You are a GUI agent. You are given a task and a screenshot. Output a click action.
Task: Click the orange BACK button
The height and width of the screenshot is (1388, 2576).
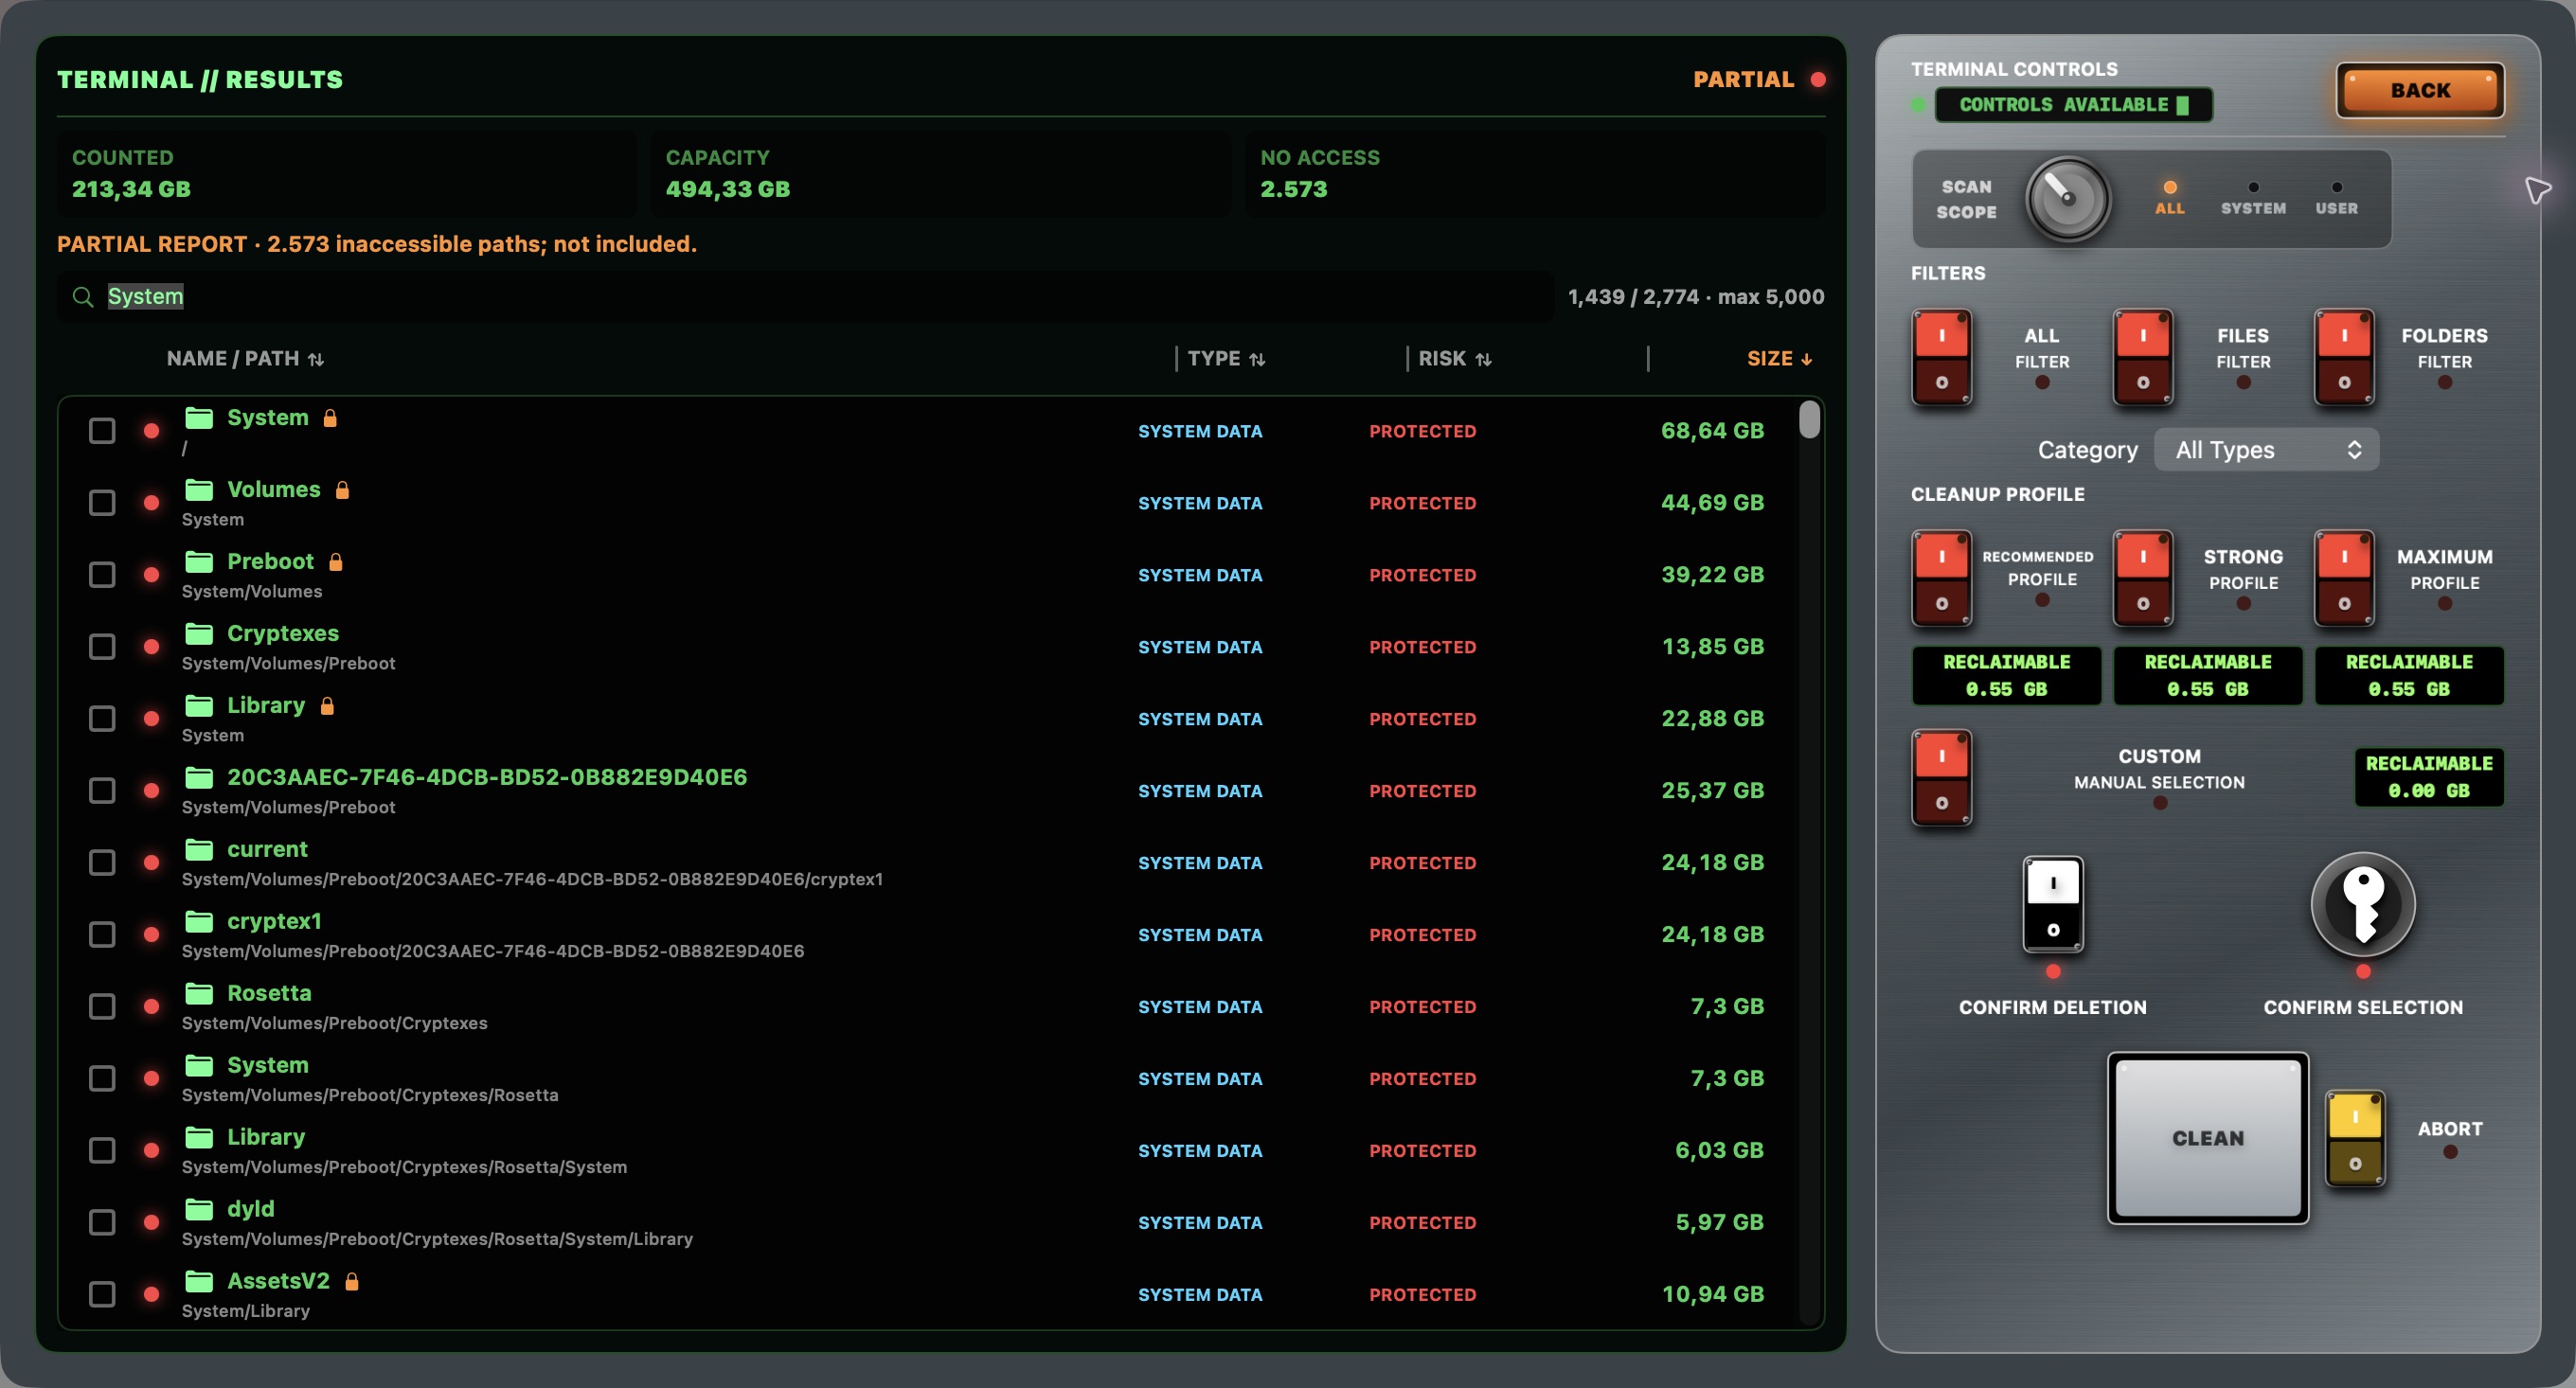pyautogui.click(x=2420, y=91)
